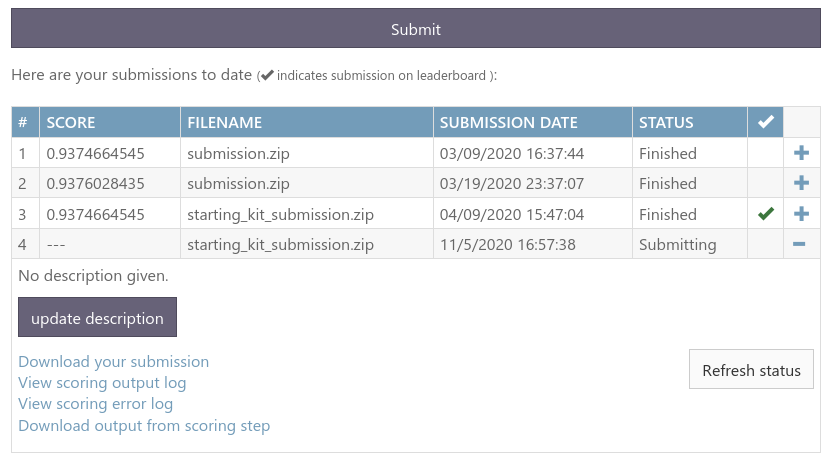837x468 pixels.
Task: Click Download output from scoring step
Action: click(144, 426)
